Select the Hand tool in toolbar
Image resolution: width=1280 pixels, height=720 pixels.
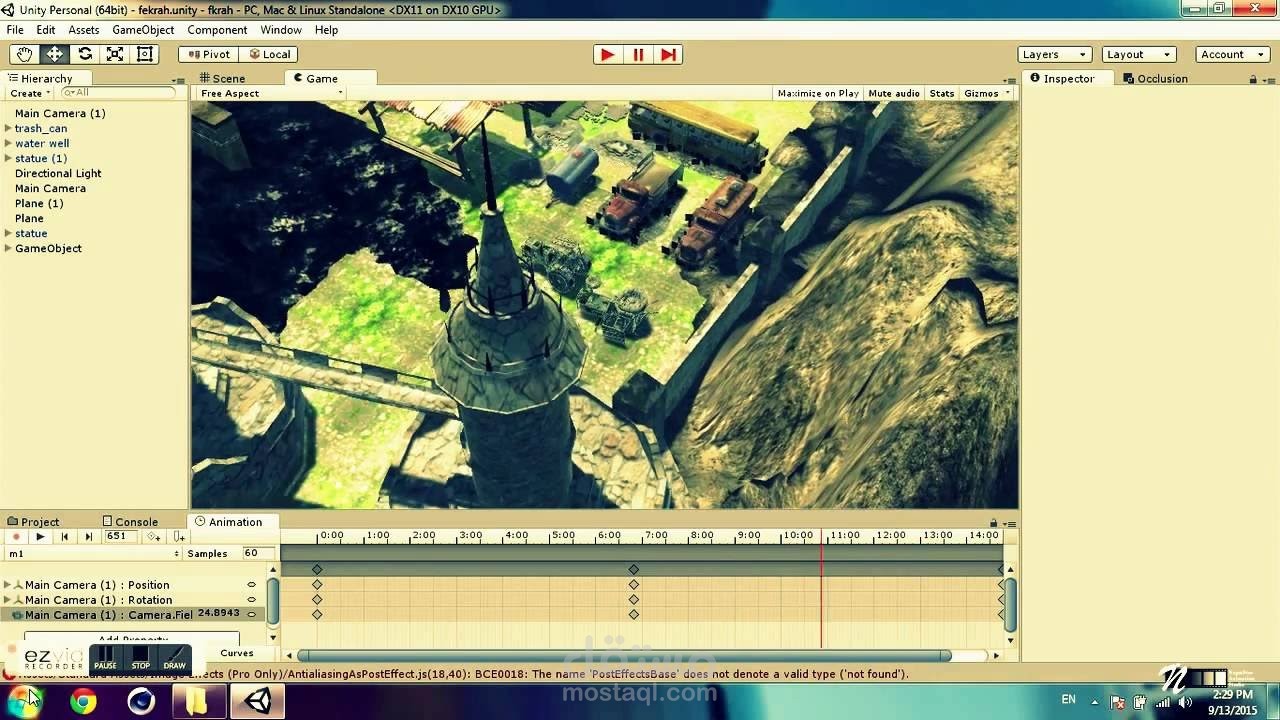24,54
